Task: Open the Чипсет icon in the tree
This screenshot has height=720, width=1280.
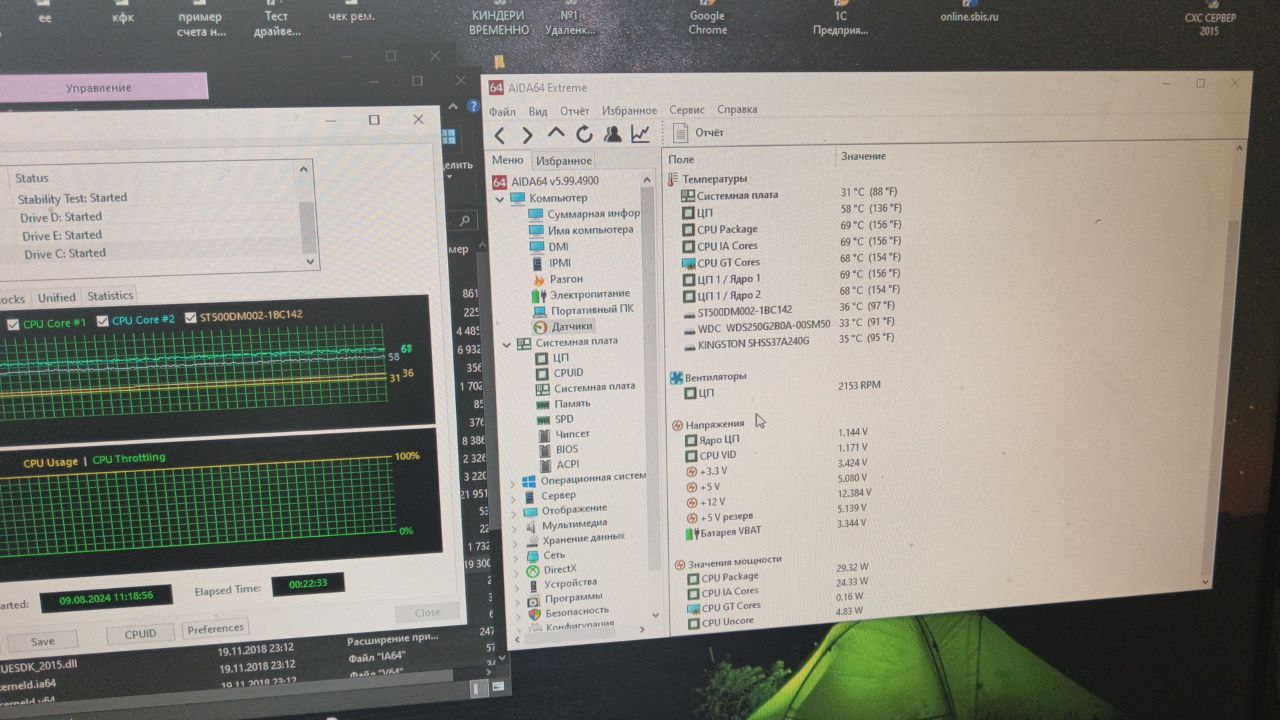Action: 544,435
